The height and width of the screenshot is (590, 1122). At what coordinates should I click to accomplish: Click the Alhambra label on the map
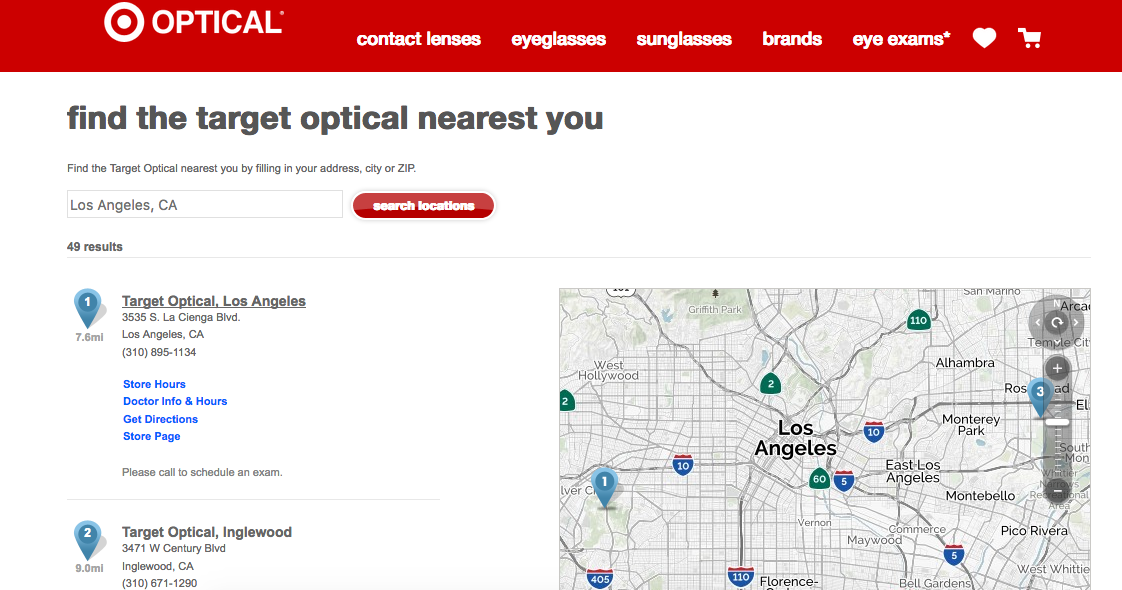click(965, 363)
